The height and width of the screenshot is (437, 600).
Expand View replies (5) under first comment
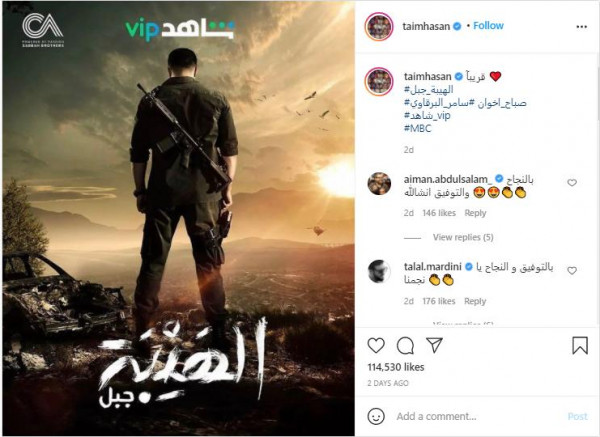463,237
